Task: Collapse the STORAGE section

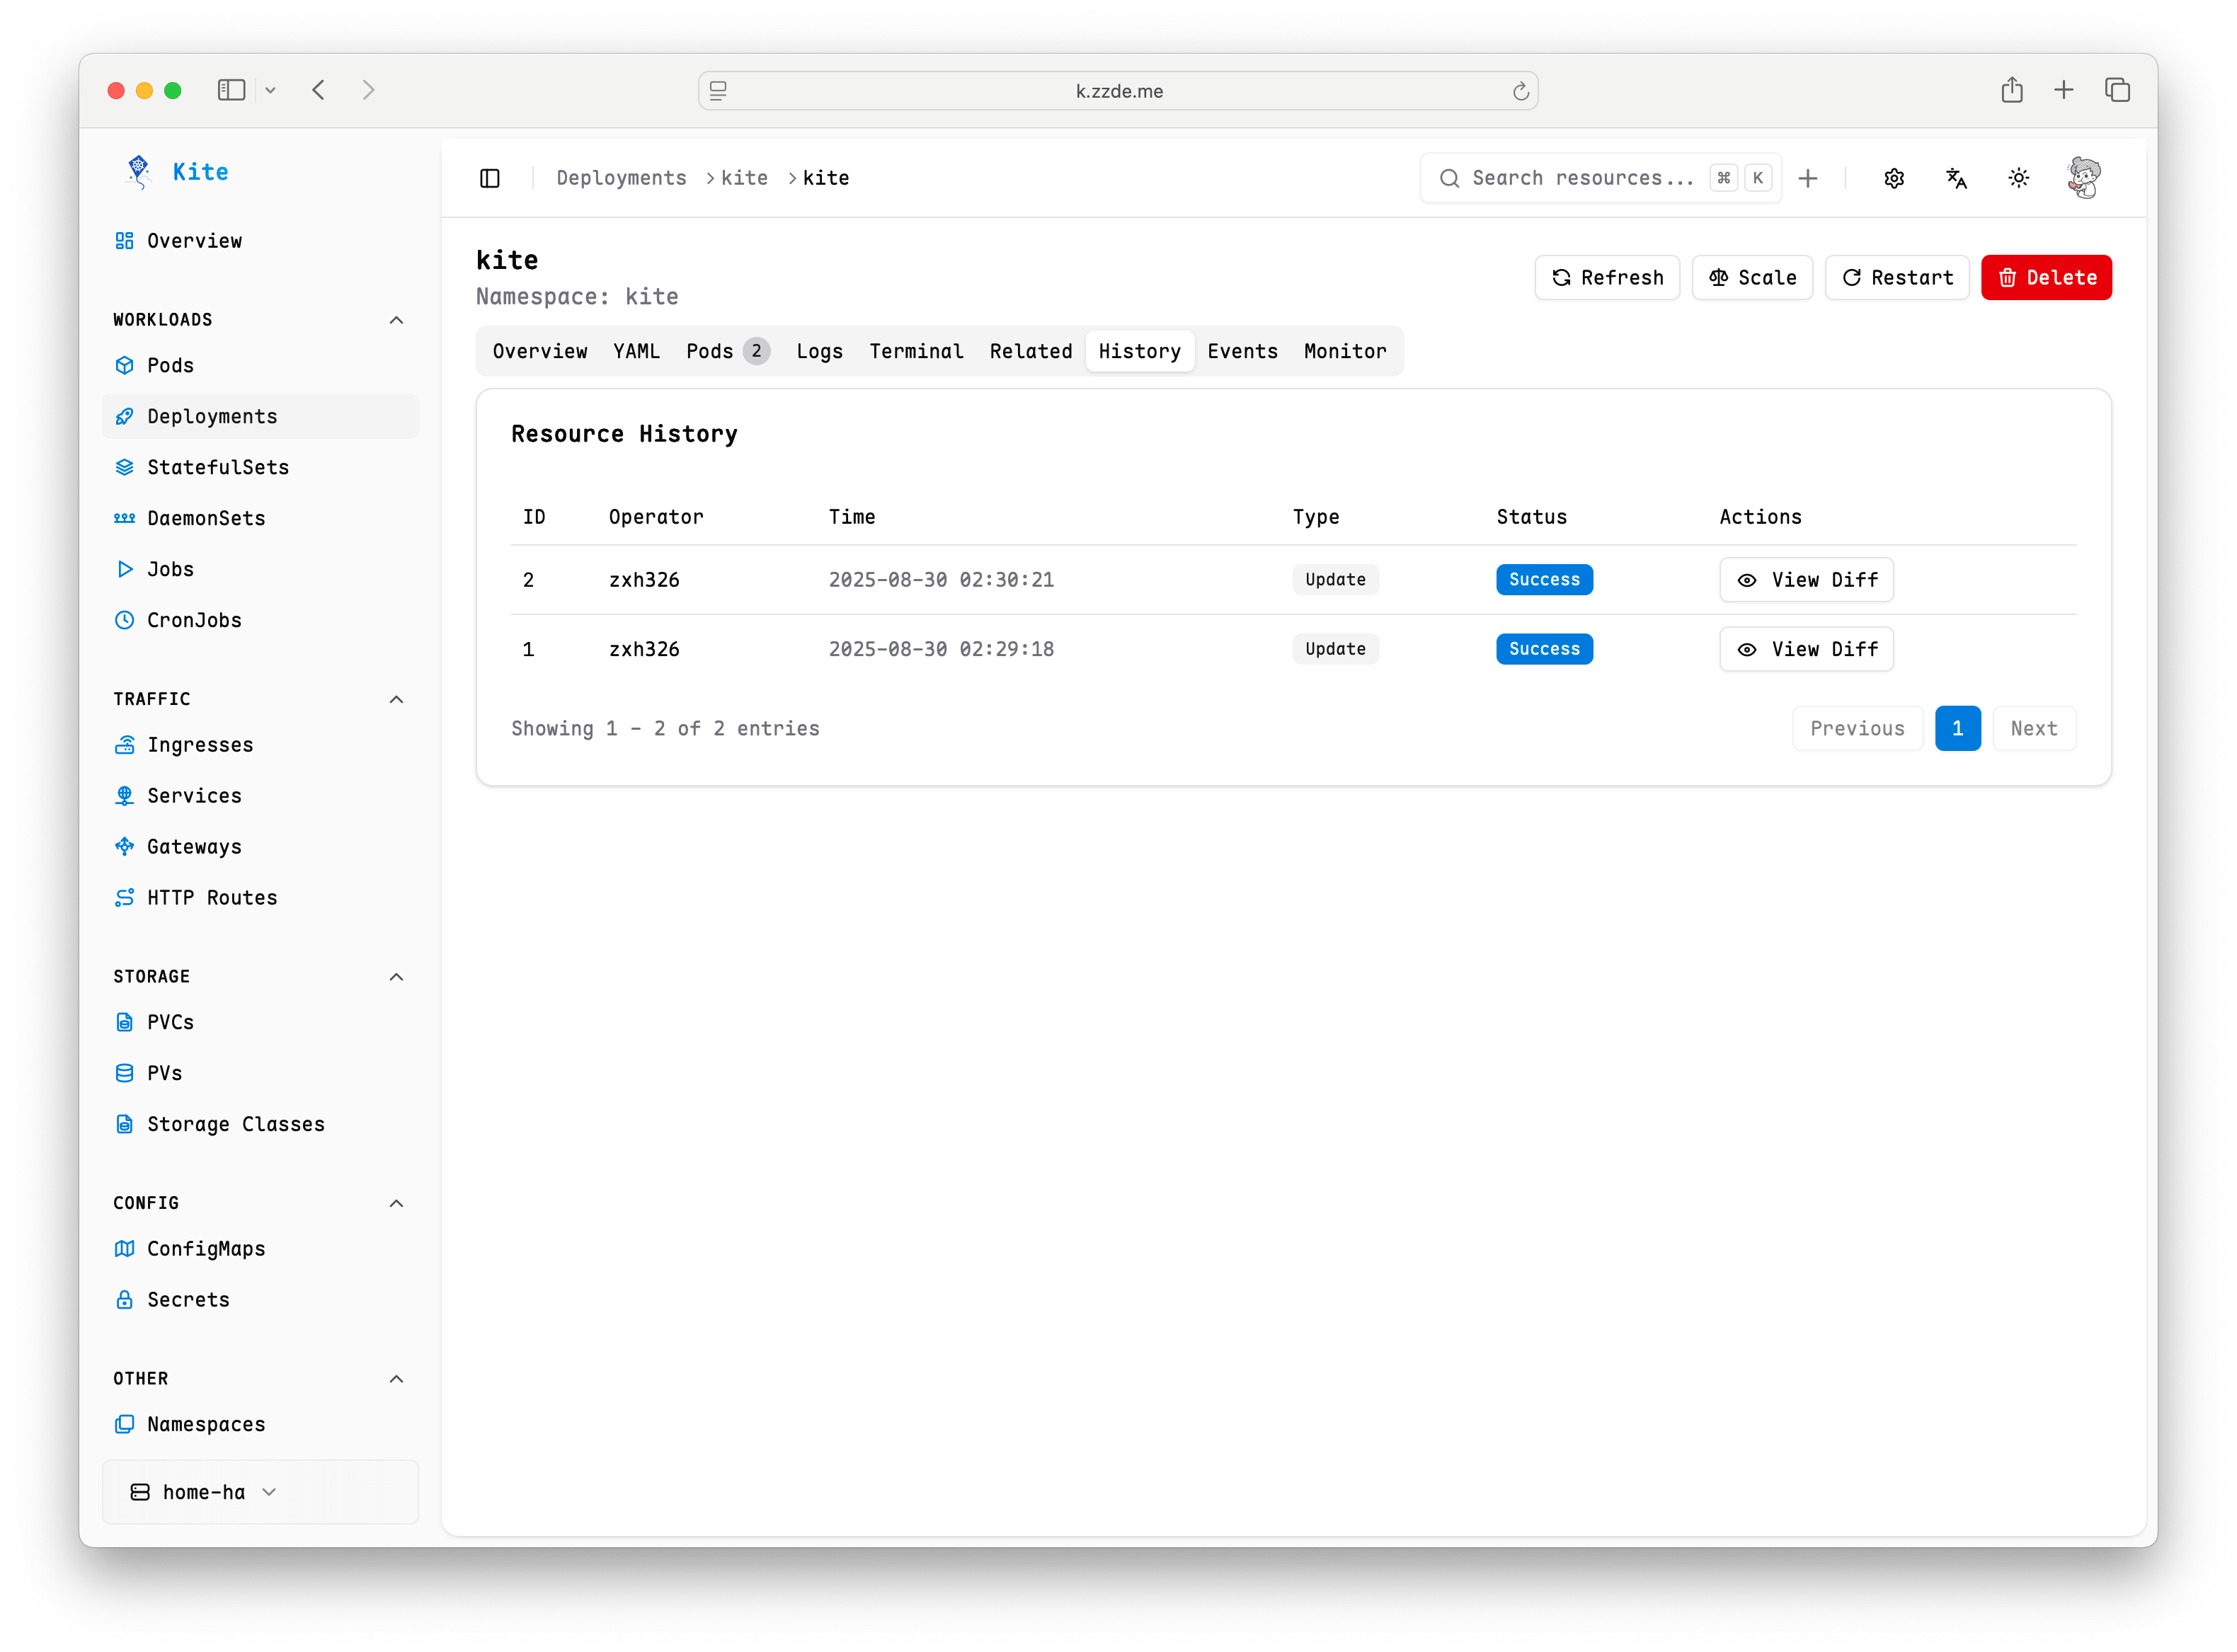Action: pyautogui.click(x=396, y=977)
